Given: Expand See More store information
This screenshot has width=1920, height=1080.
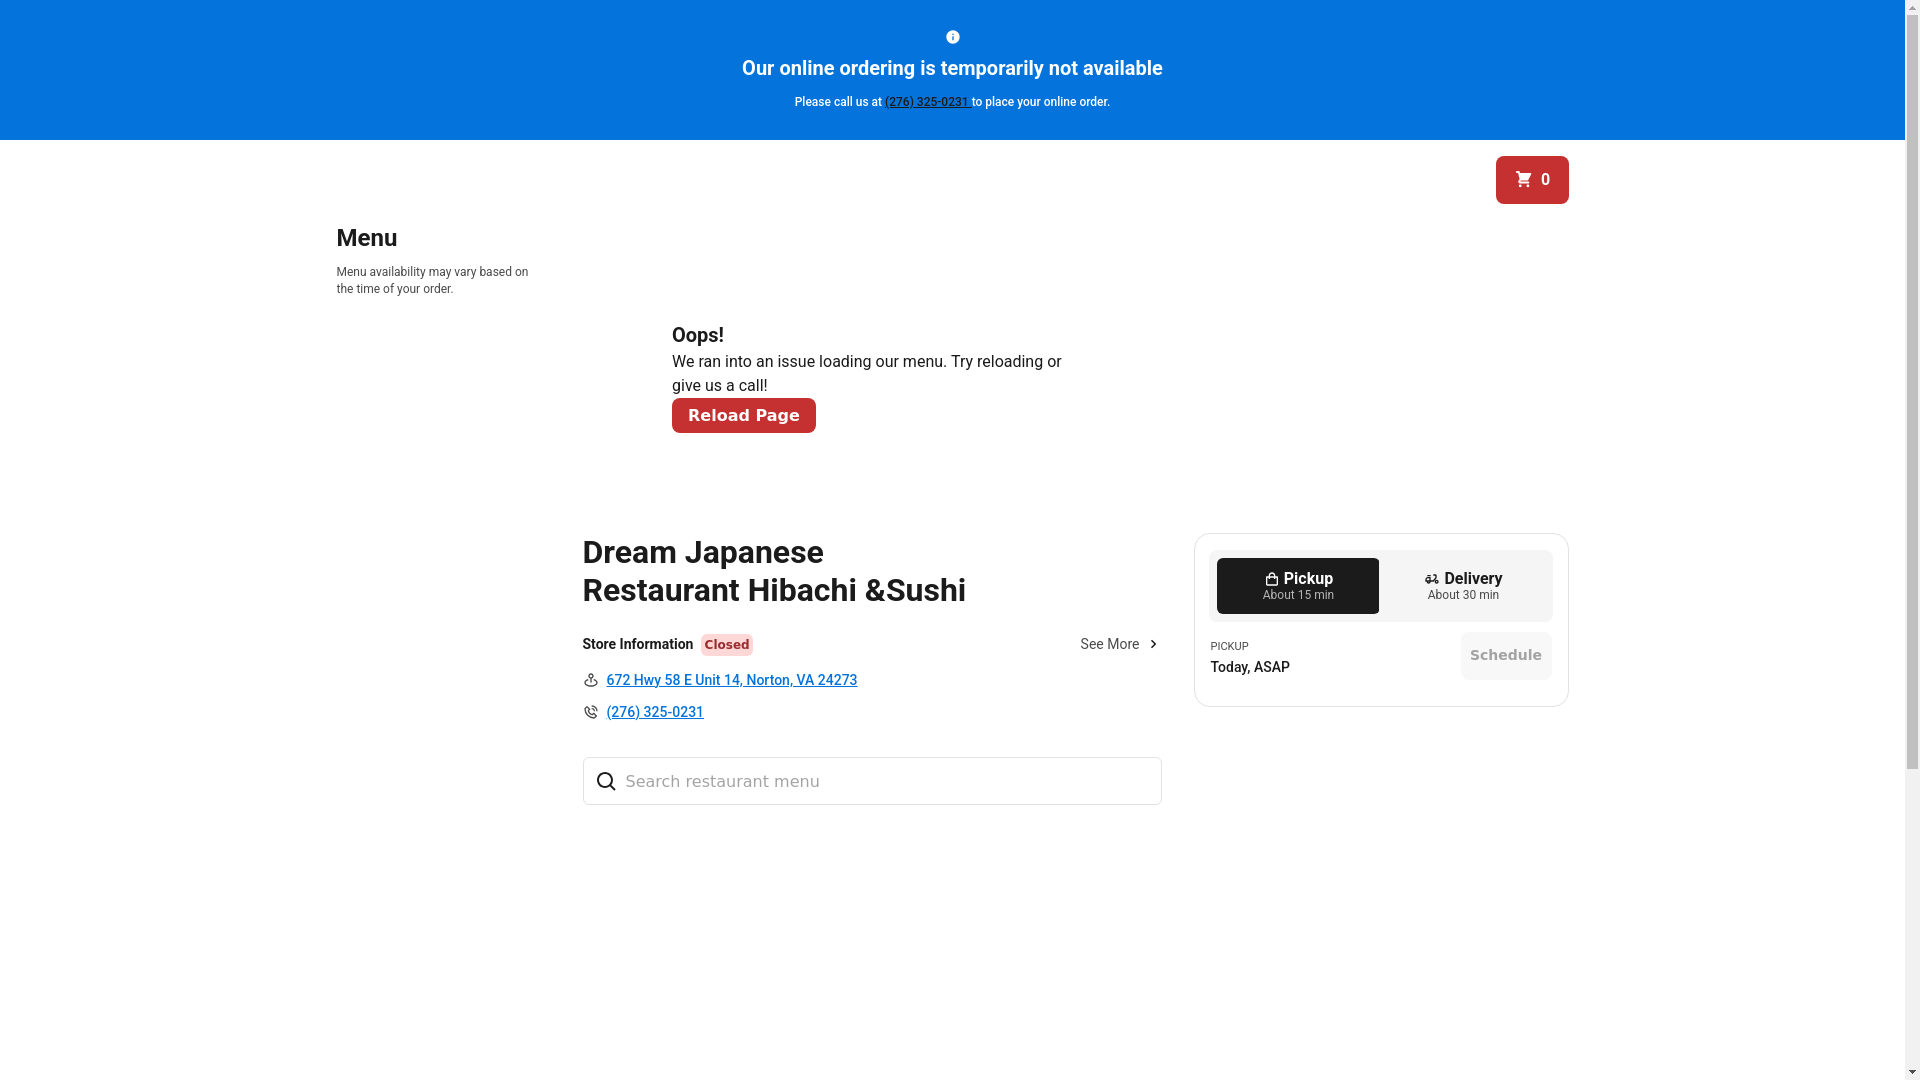Looking at the screenshot, I should (x=1119, y=644).
